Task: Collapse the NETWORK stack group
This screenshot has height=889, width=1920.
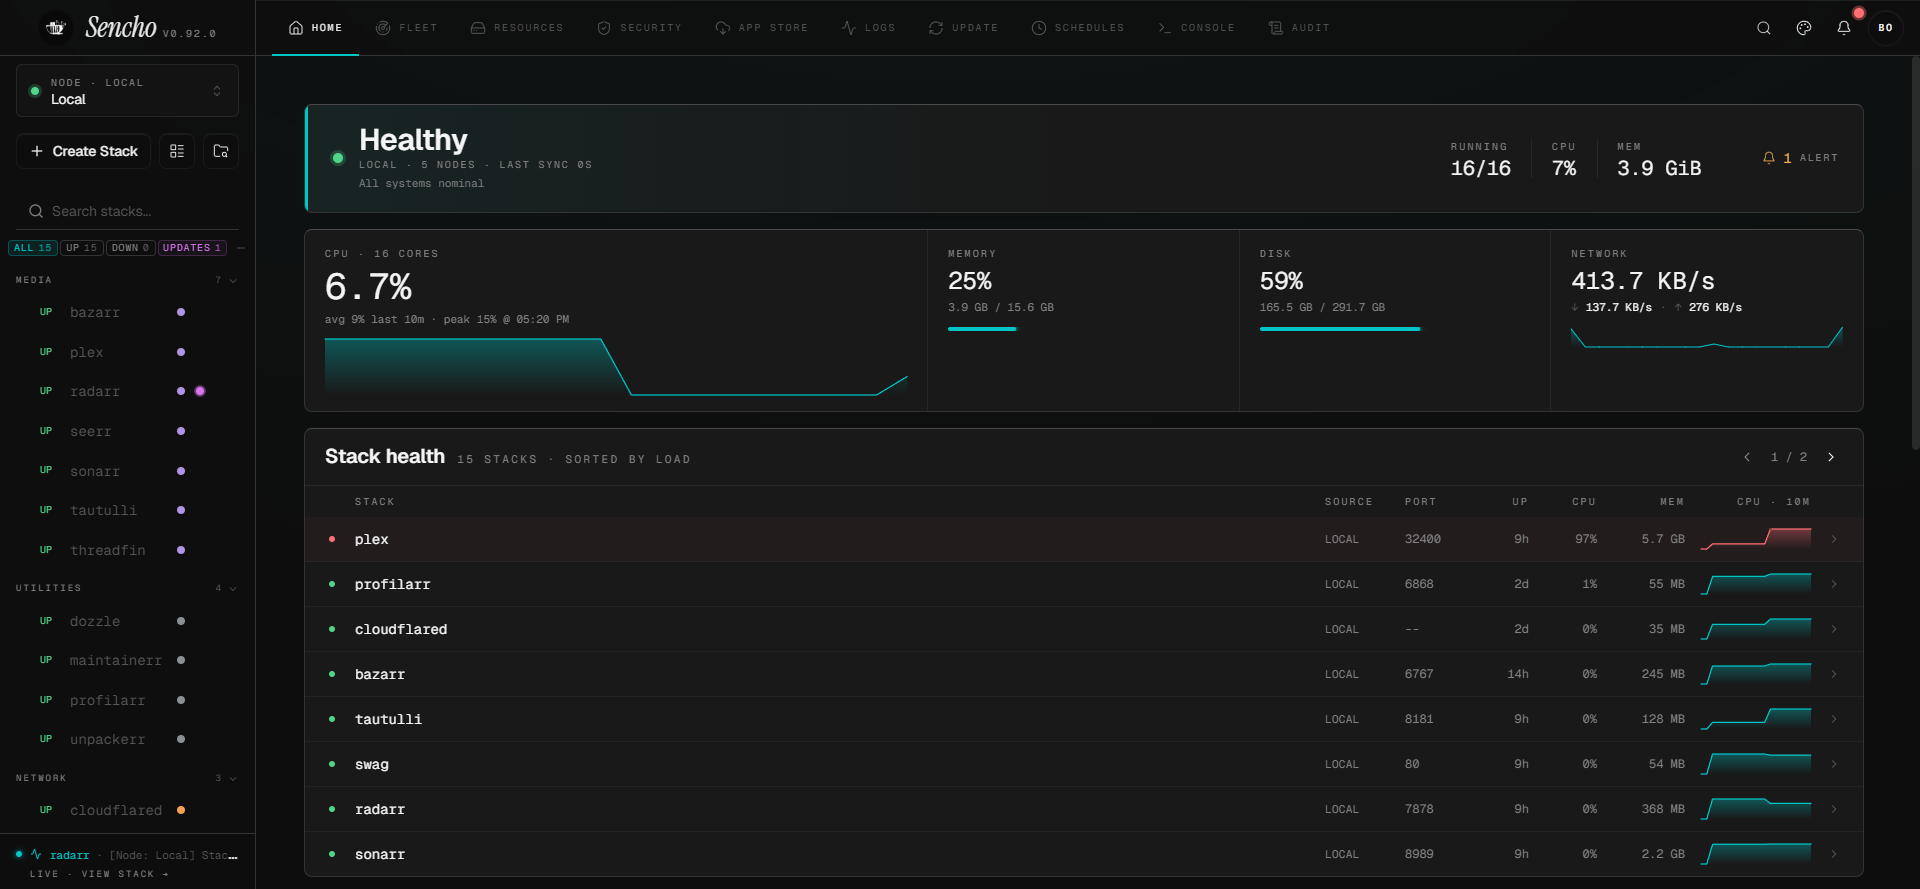Action: point(233,778)
